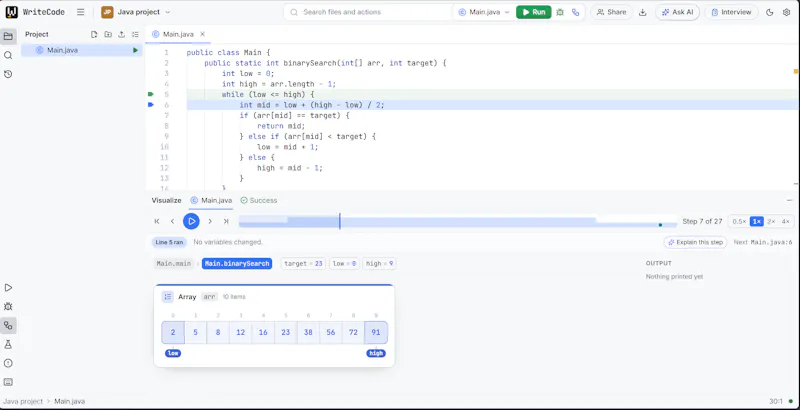Open the history sidebar icon
The image size is (800, 410).
coord(8,74)
